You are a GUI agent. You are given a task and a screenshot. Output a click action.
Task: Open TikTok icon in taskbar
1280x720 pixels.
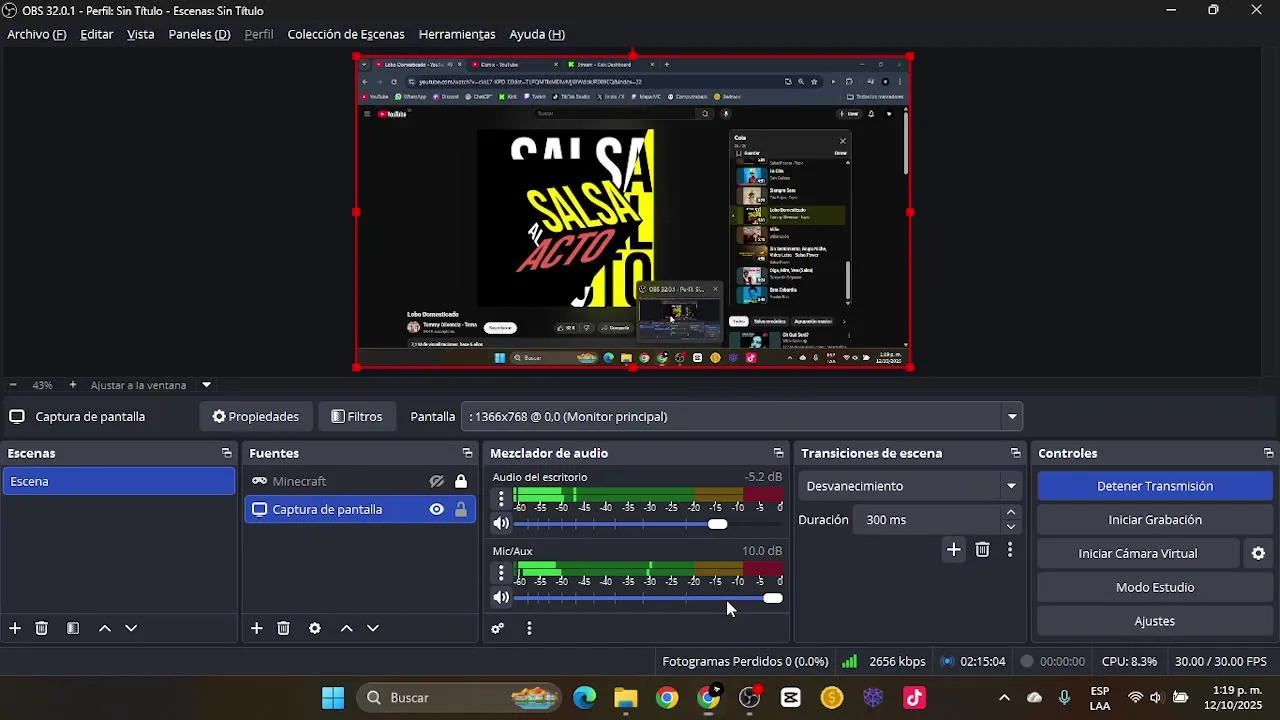[x=914, y=698]
